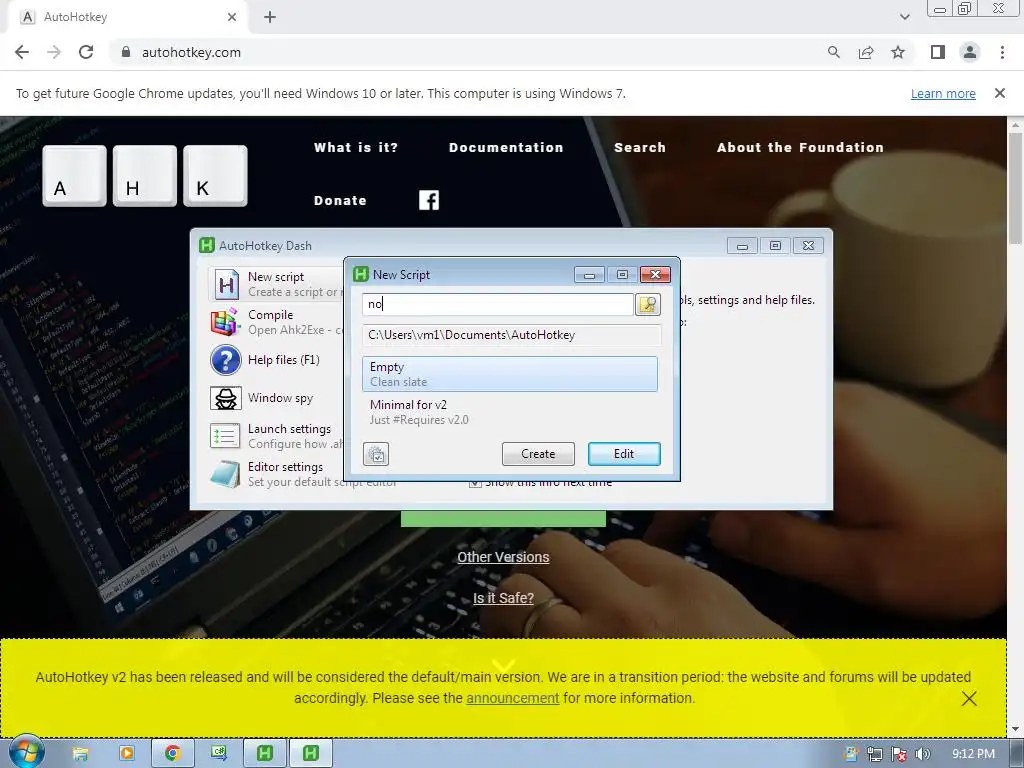1024x768 pixels.
Task: Click the New script icon in AutoHotkey Dash
Action: tap(226, 284)
